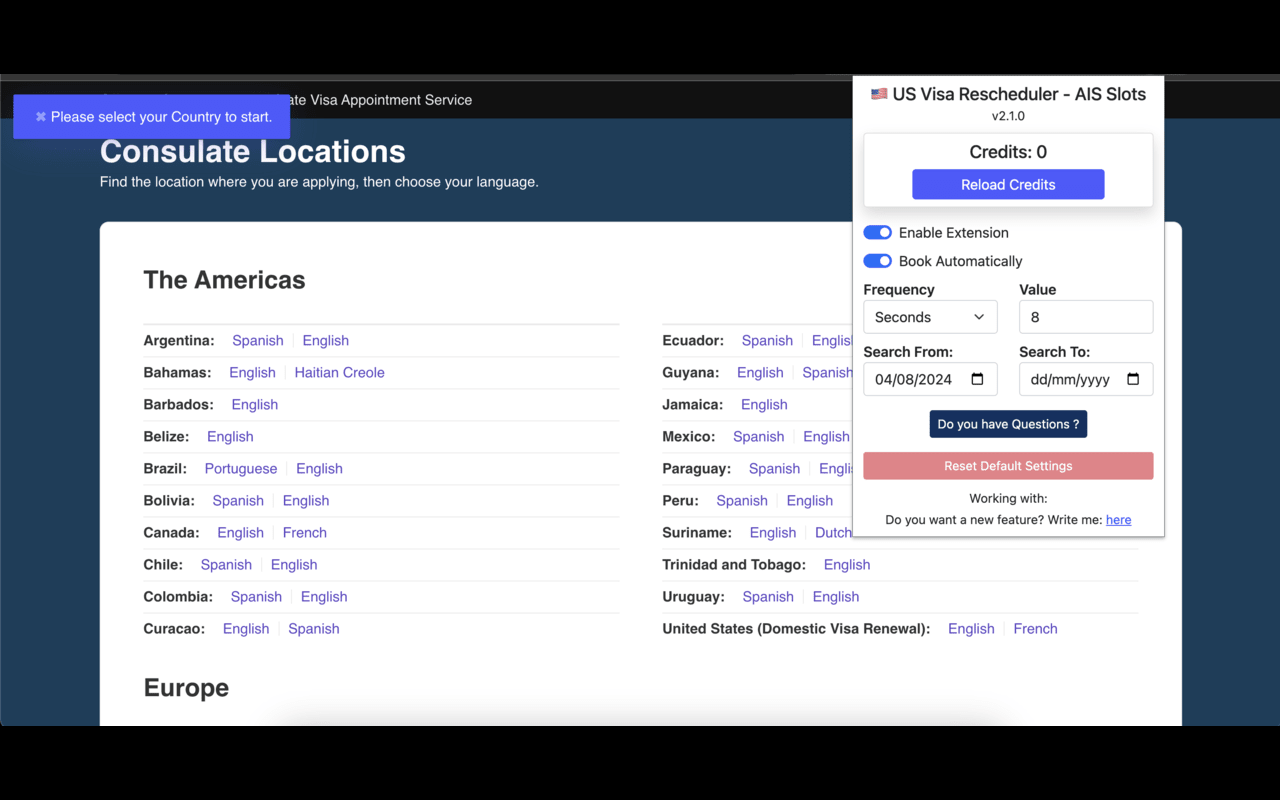The image size is (1280, 800).
Task: Select Spanish for Paraguay
Action: (774, 469)
